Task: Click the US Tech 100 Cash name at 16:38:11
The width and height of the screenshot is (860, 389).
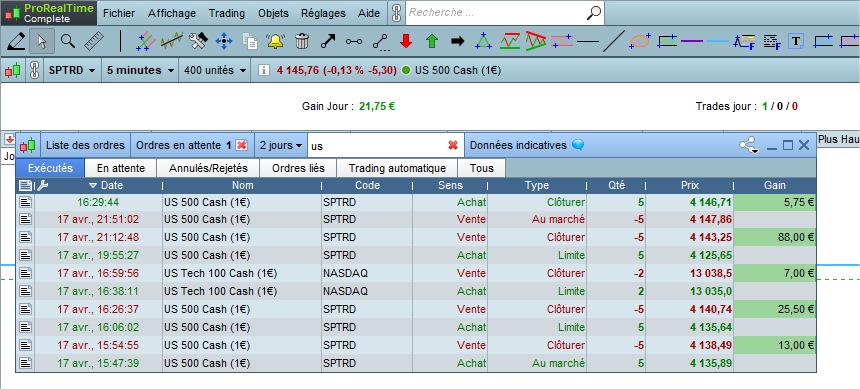Action: [x=220, y=291]
